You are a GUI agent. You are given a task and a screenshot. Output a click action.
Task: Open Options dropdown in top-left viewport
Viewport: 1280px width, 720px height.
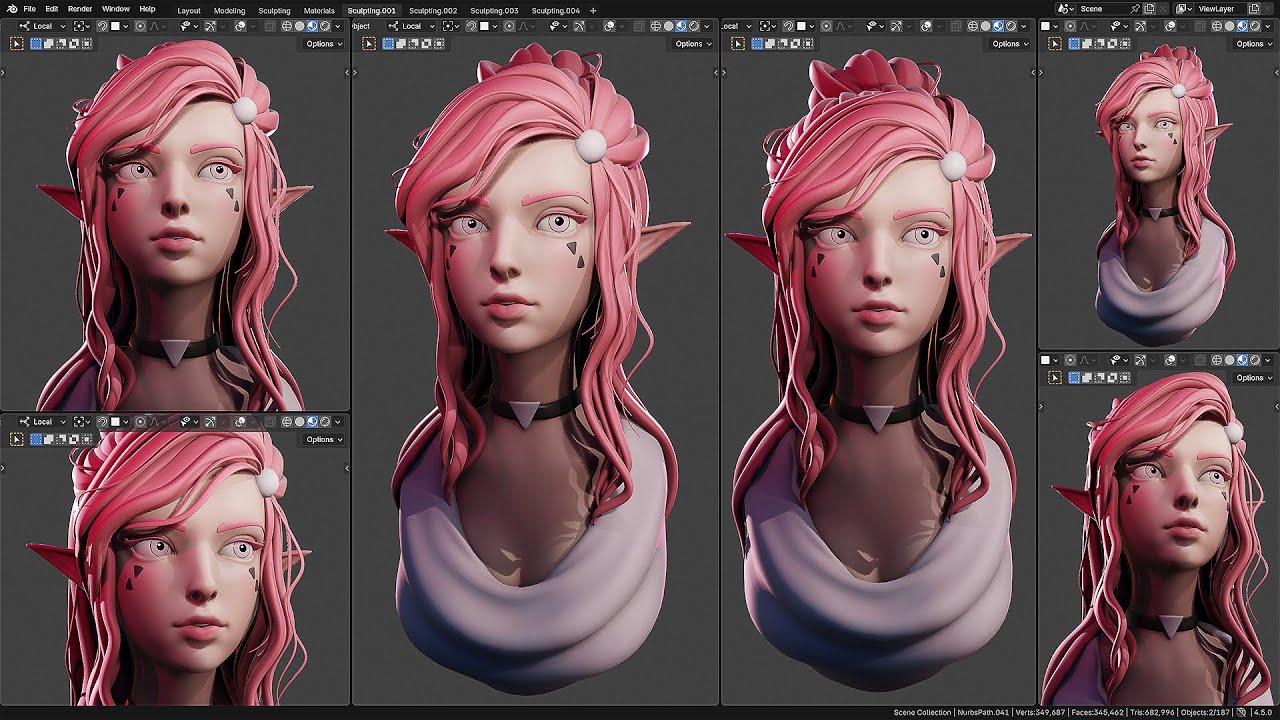[x=324, y=44]
